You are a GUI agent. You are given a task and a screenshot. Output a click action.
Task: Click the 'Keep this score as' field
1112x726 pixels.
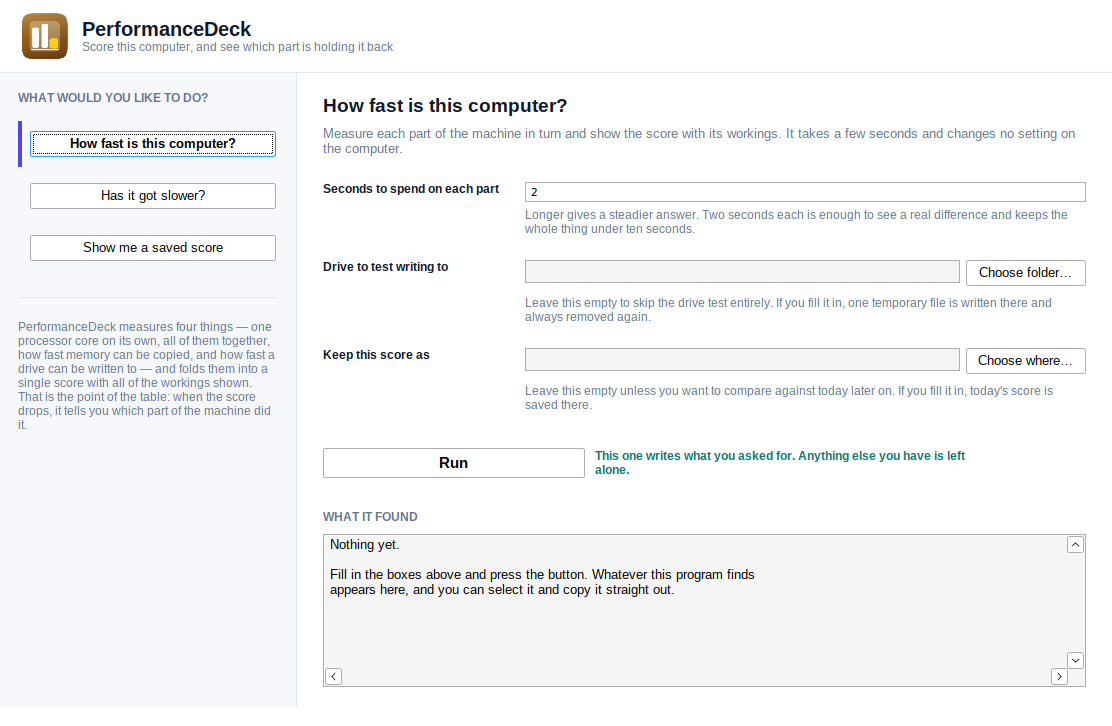tap(742, 359)
